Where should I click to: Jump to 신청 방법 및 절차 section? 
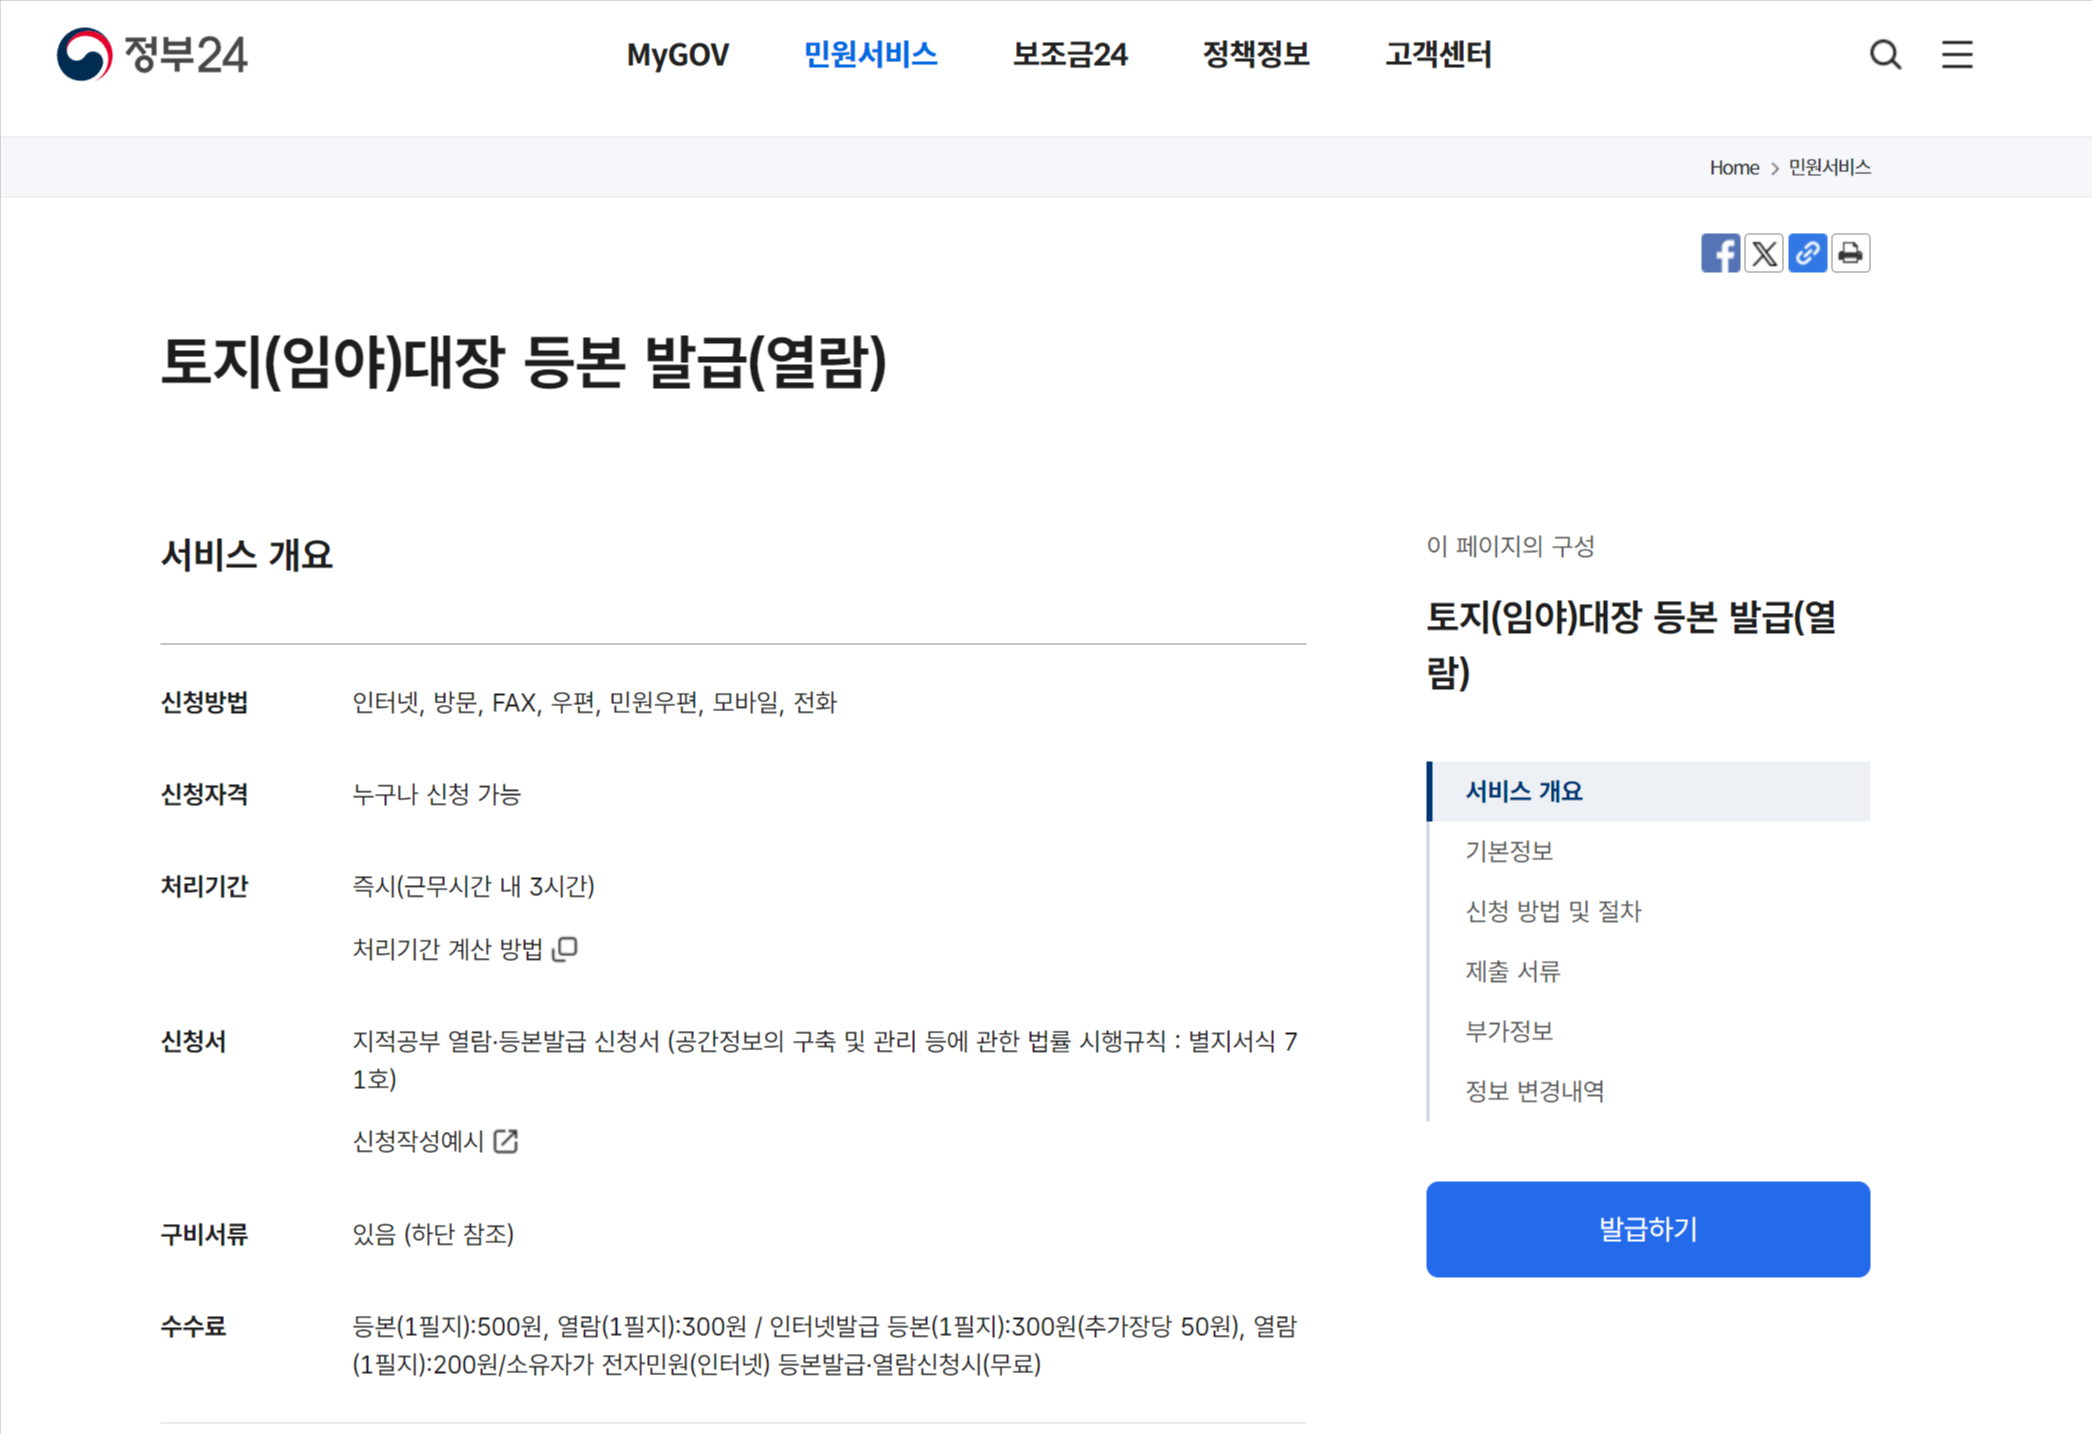1552,911
